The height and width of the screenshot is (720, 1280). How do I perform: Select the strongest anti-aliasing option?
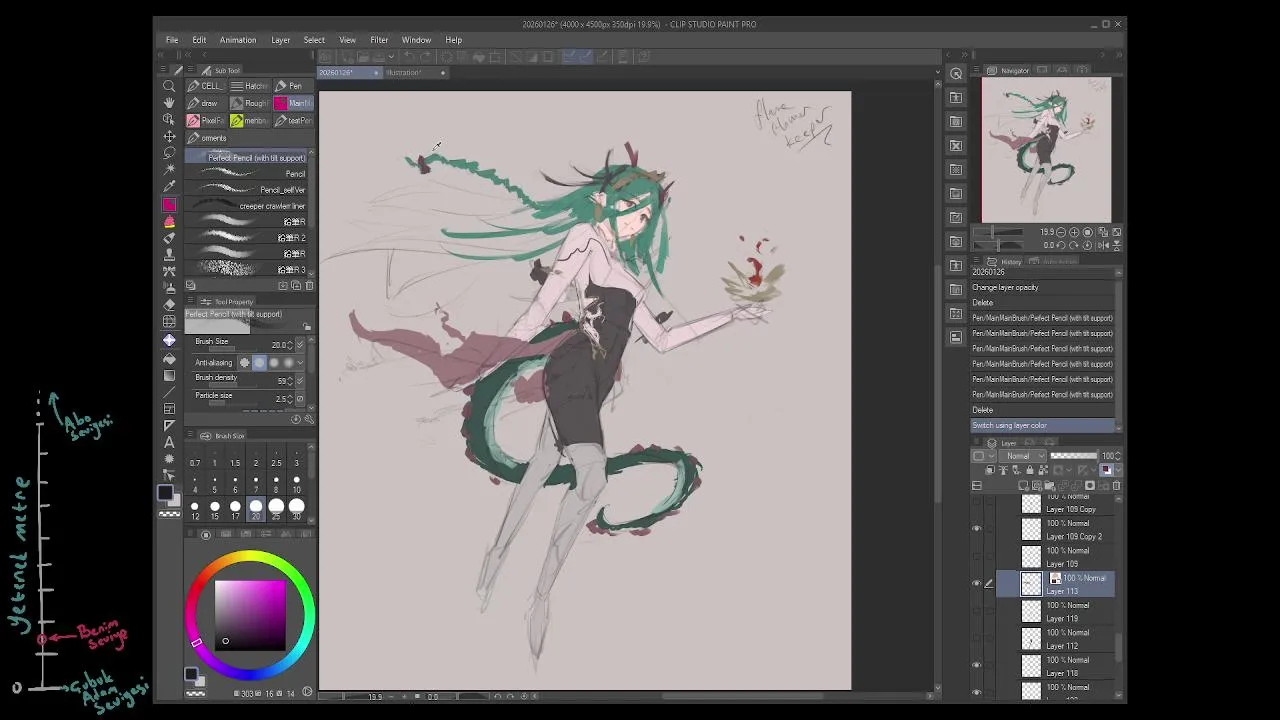point(288,363)
